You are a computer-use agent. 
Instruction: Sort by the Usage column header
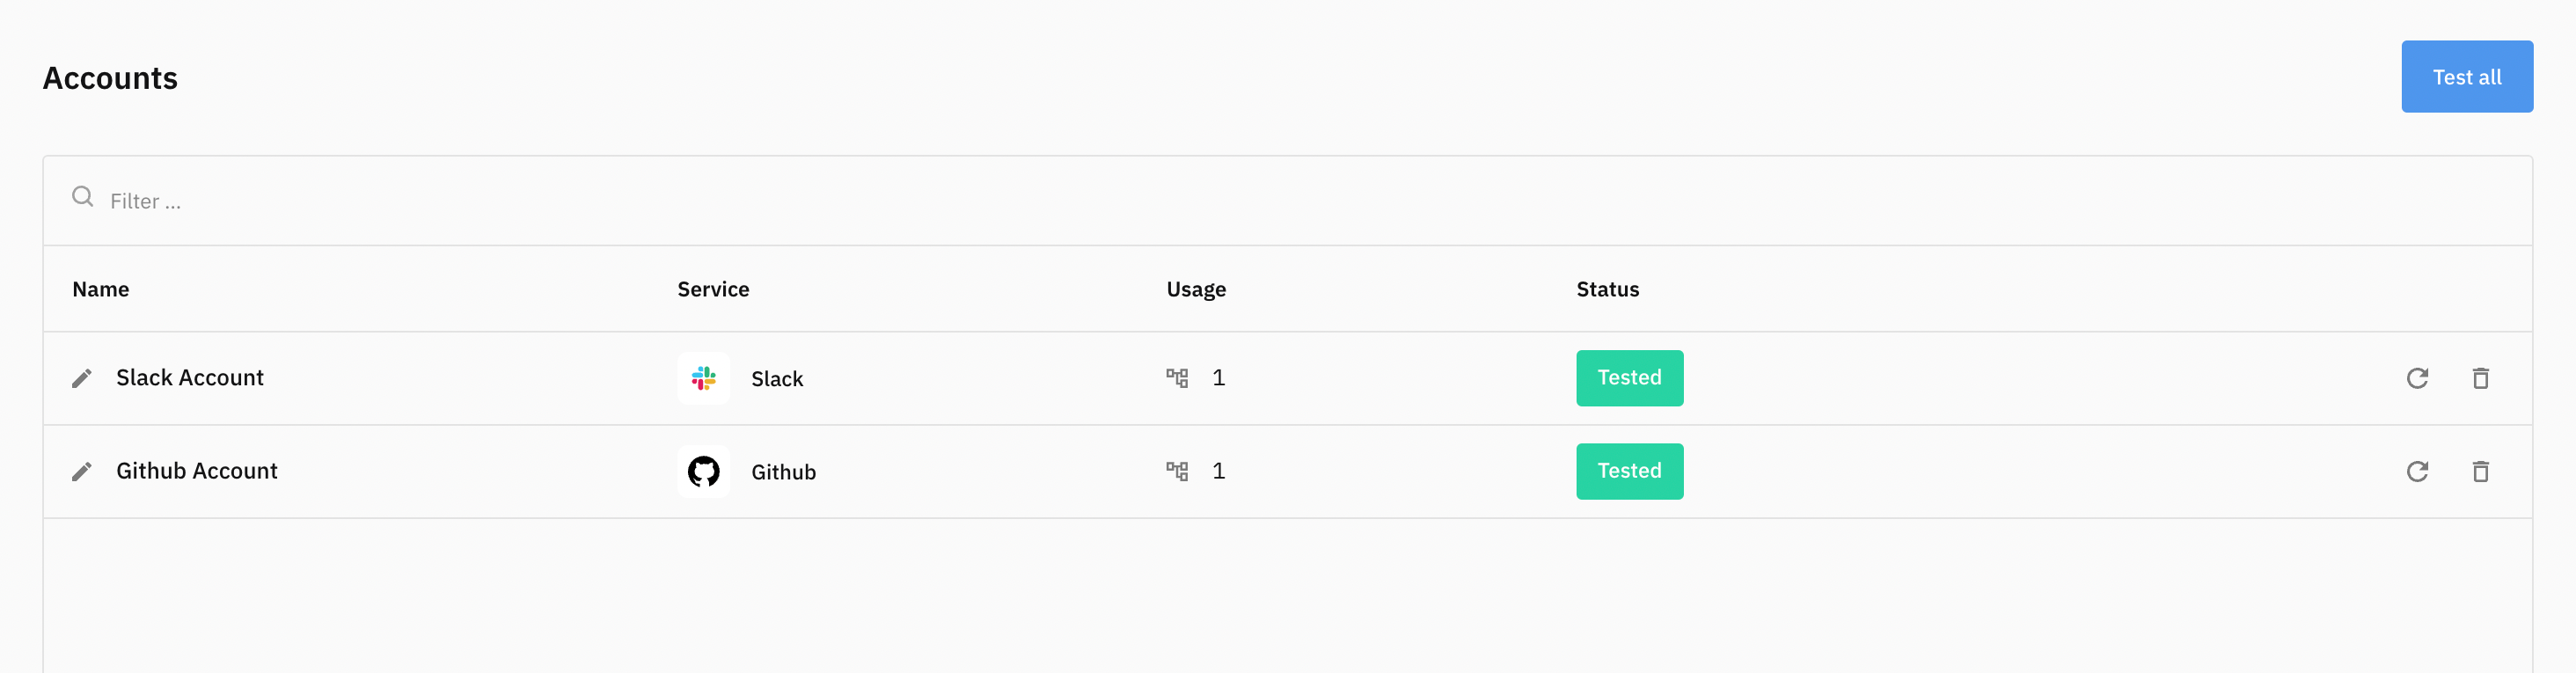click(x=1196, y=289)
